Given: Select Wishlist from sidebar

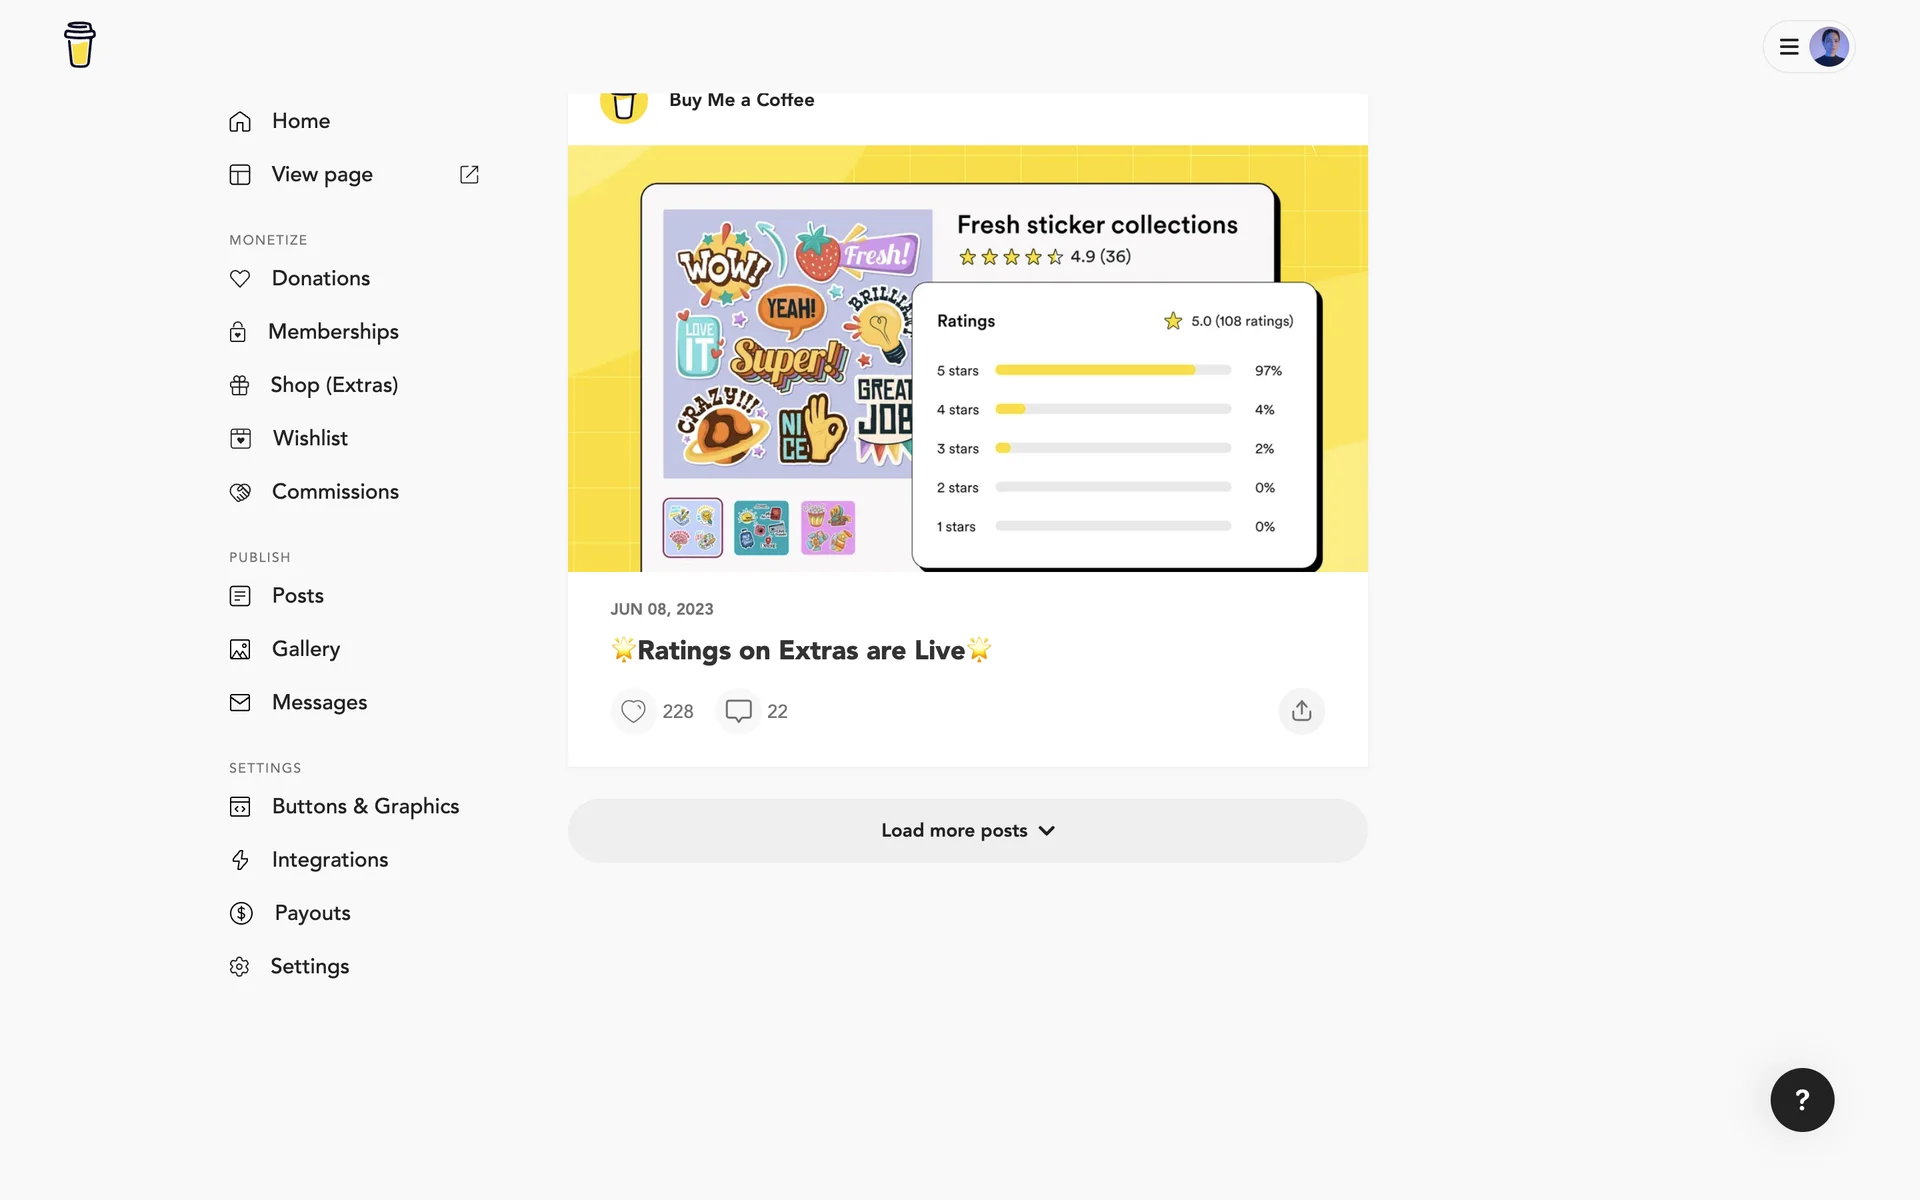Looking at the screenshot, I should point(310,438).
